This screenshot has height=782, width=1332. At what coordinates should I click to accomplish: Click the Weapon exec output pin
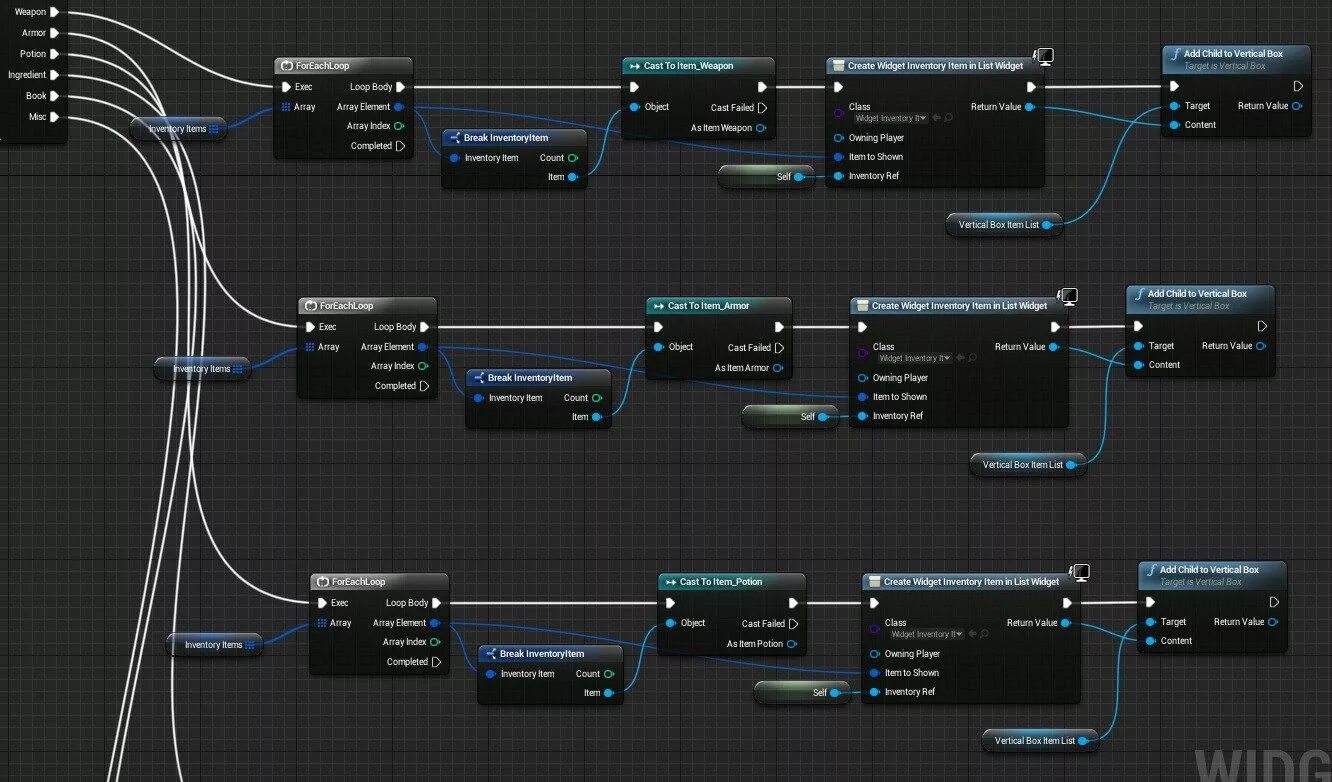(54, 12)
